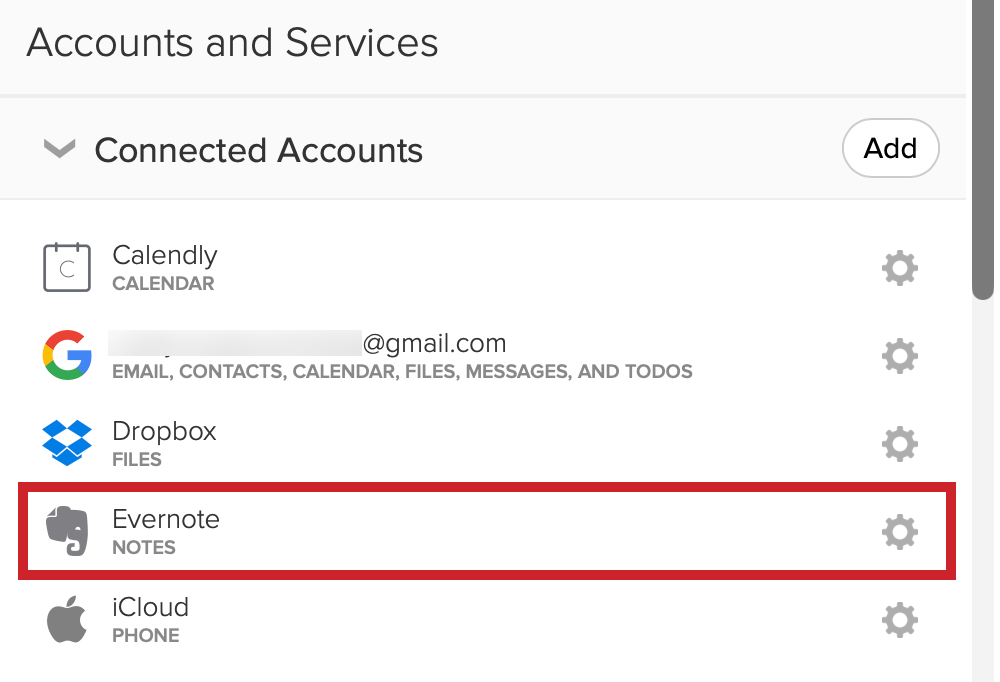Screen dimensions: 1000x682
Task: Collapse the Connected Accounts chevron
Action: click(59, 149)
